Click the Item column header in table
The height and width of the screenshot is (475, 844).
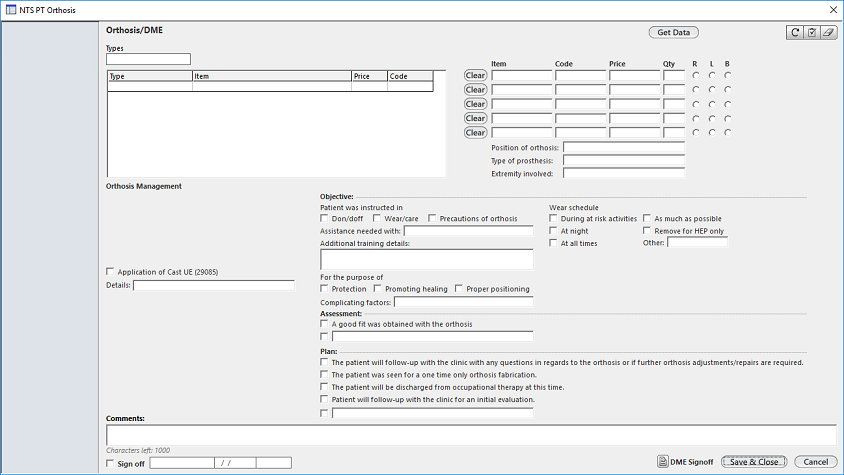272,76
